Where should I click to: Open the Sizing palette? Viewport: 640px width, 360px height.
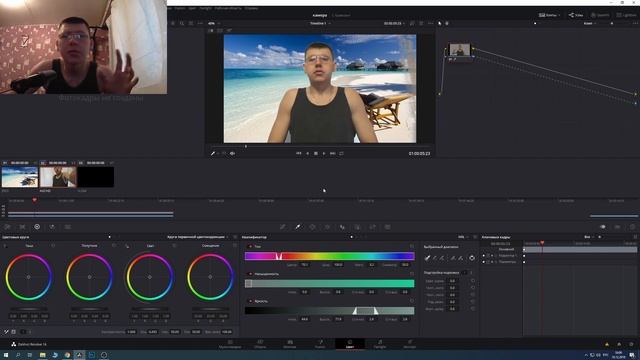click(372, 227)
